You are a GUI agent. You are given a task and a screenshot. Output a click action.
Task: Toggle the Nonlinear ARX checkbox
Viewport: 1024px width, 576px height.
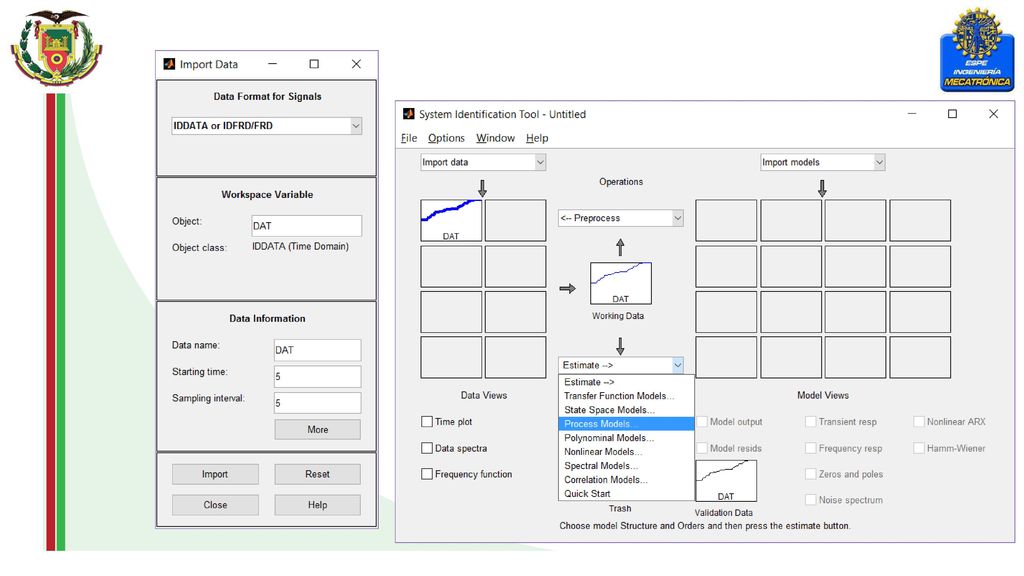click(x=919, y=422)
